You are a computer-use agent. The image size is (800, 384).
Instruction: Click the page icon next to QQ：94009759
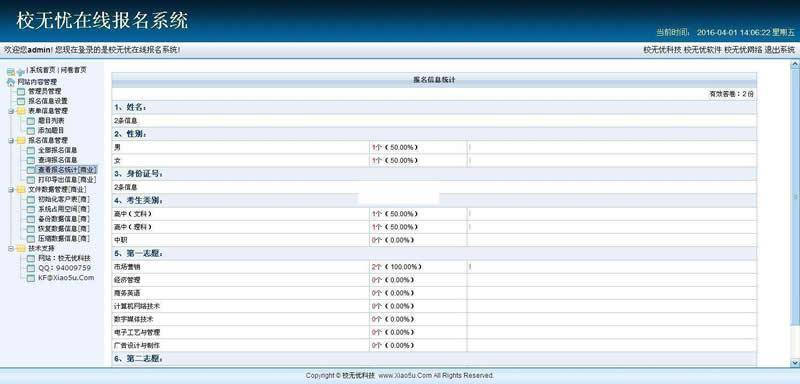31,268
